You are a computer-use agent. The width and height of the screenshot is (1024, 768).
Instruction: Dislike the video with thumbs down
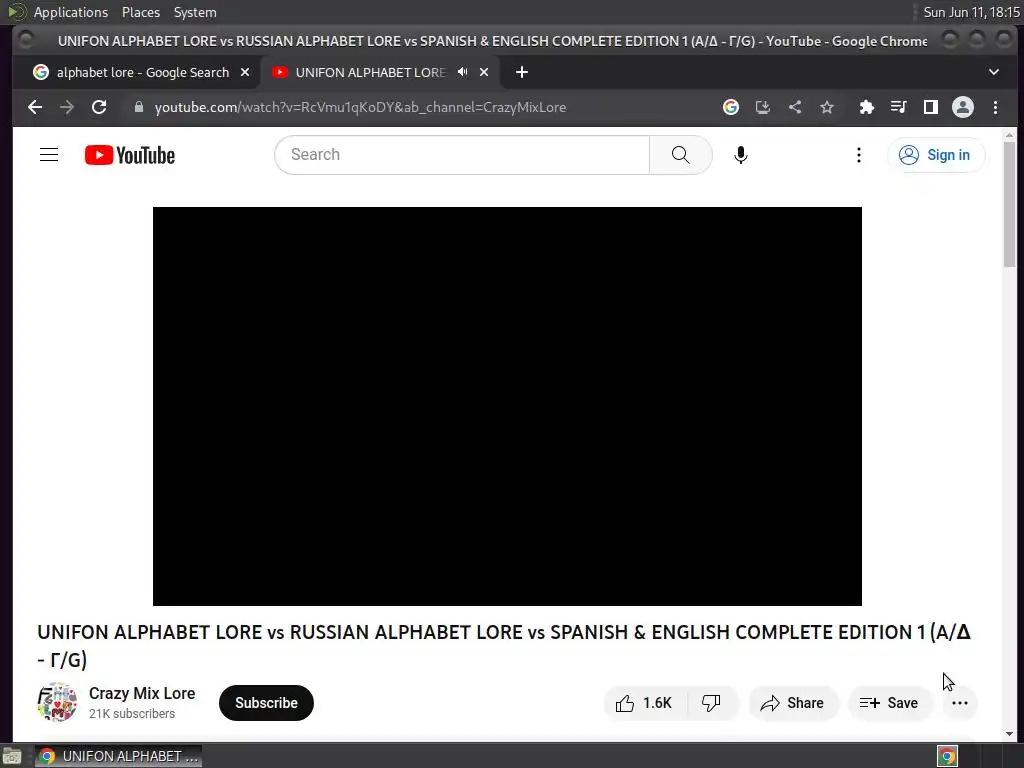[711, 703]
